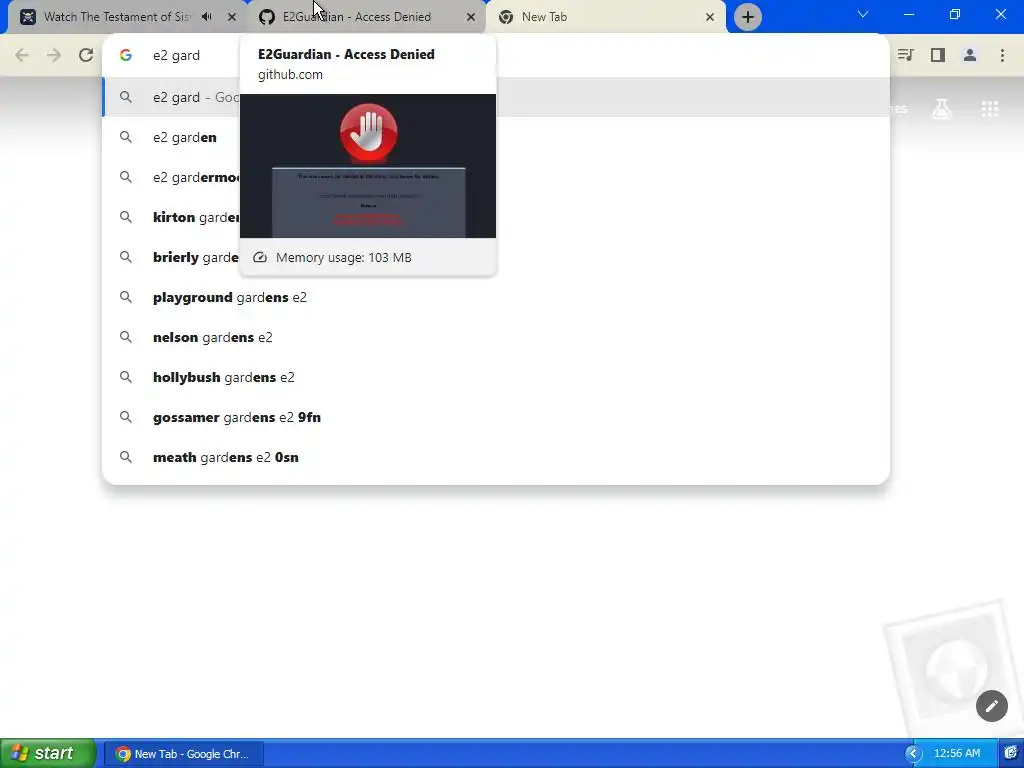This screenshot has width=1024, height=768.
Task: Click the address bar containing e2 gard
Action: pyautogui.click(x=496, y=56)
